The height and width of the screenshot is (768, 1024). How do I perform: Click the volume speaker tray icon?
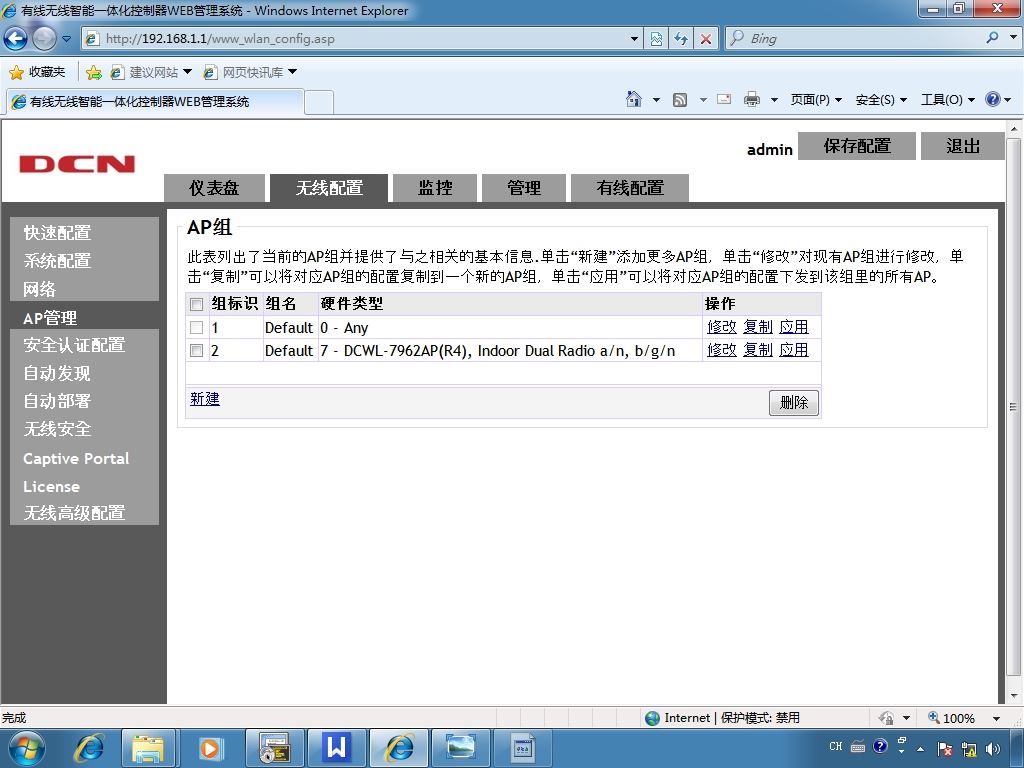click(x=993, y=748)
